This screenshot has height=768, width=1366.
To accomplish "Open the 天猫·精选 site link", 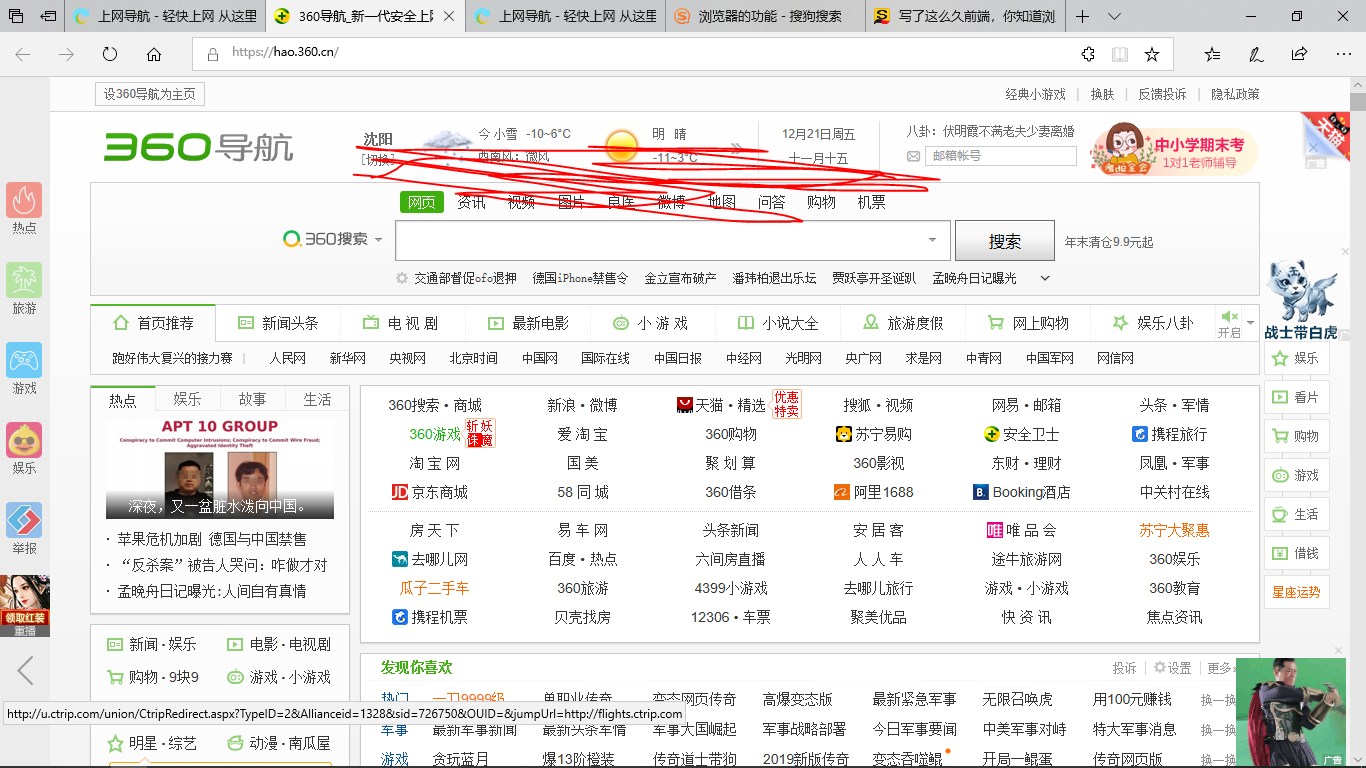I will tap(721, 405).
